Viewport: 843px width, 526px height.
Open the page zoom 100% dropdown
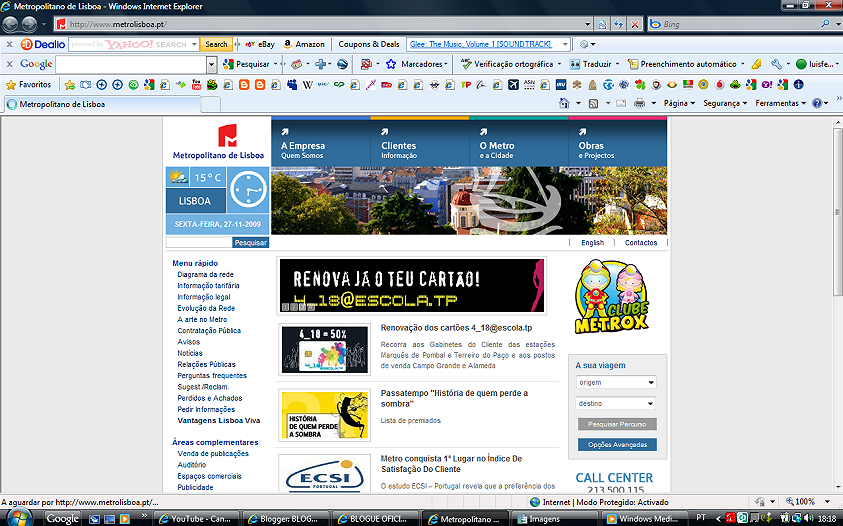(x=827, y=502)
